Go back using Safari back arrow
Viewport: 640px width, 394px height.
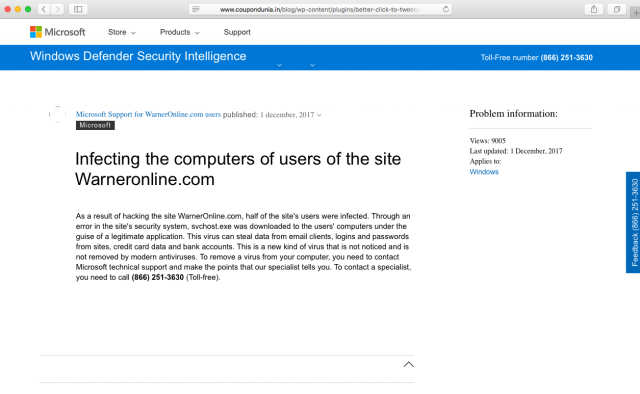(44, 9)
